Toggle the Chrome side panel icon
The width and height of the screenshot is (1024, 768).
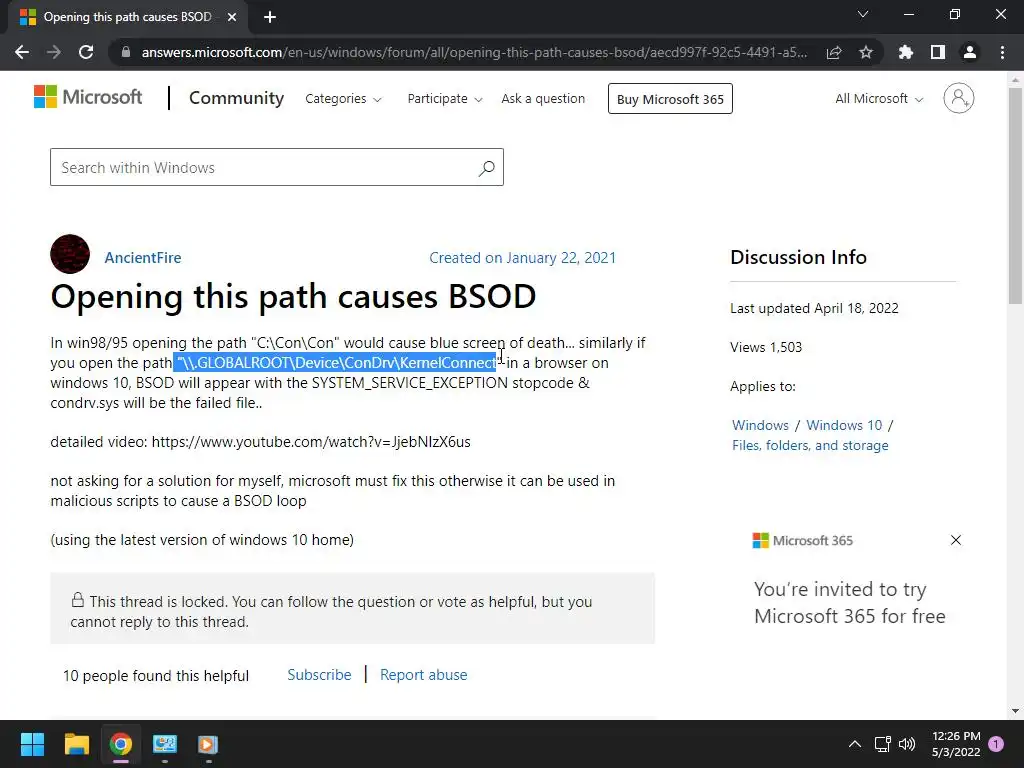pos(938,52)
